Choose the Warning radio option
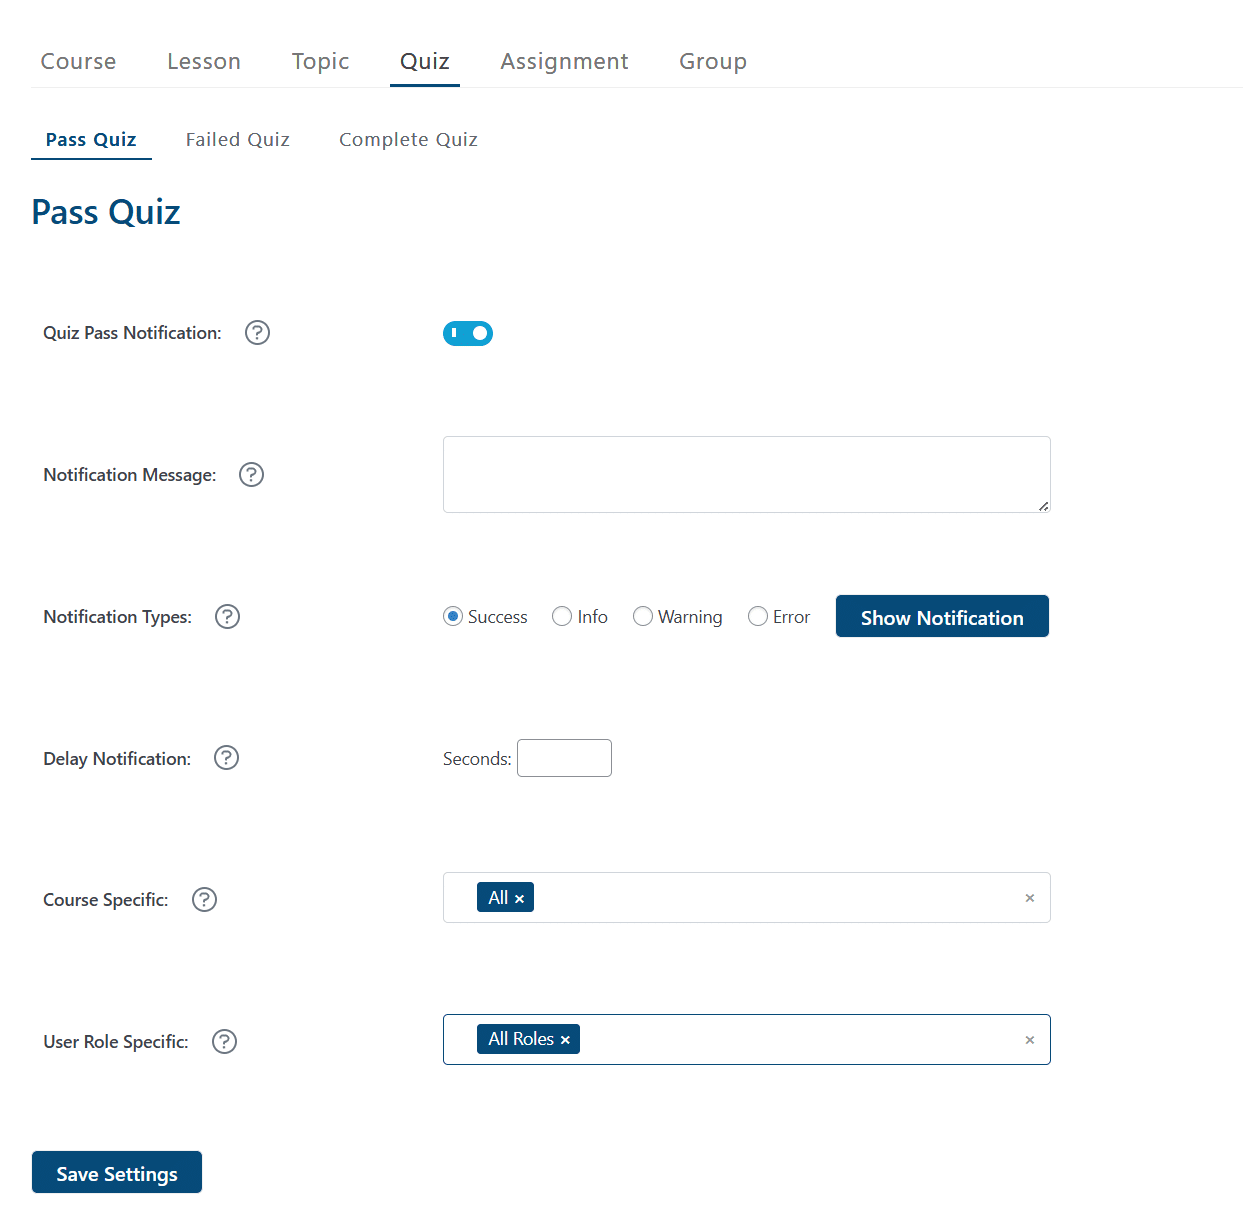Screen dimensions: 1243x1220 click(643, 616)
